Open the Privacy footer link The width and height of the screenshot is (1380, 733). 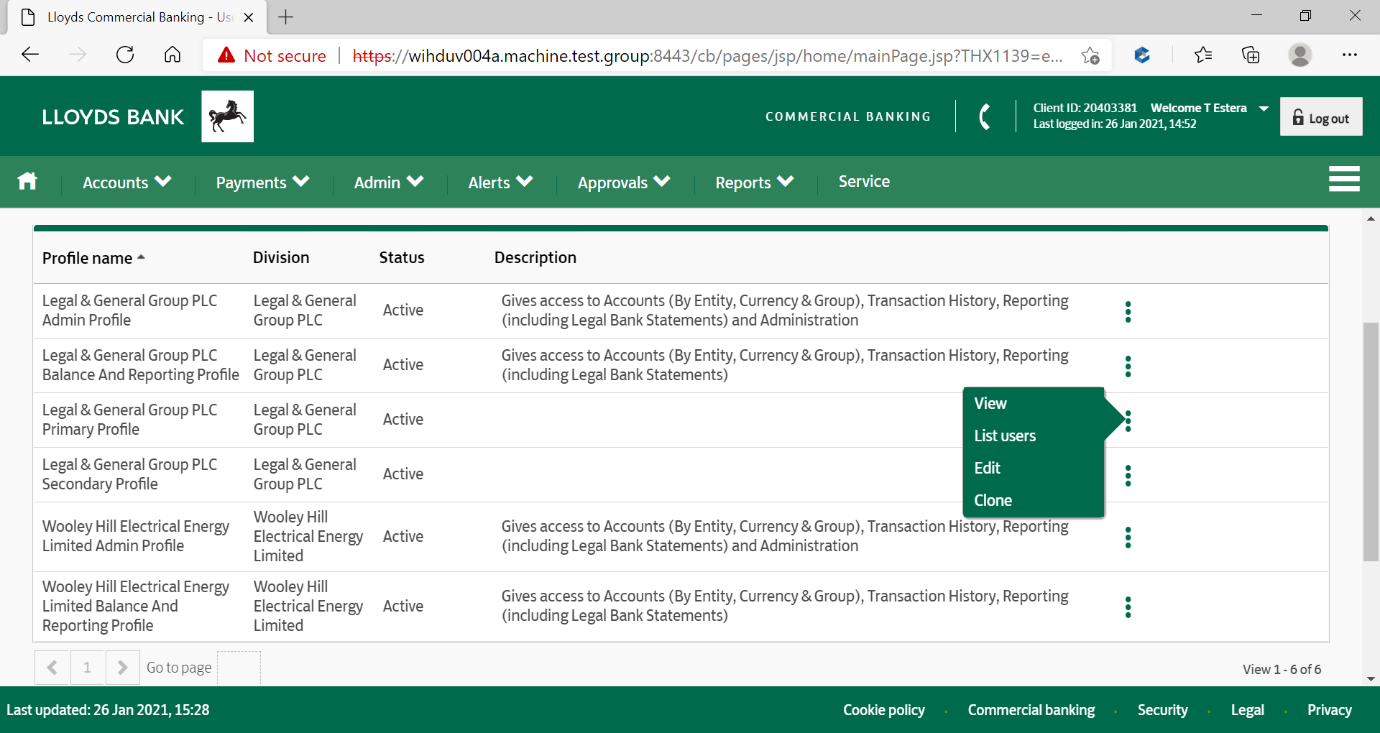tap(1329, 710)
